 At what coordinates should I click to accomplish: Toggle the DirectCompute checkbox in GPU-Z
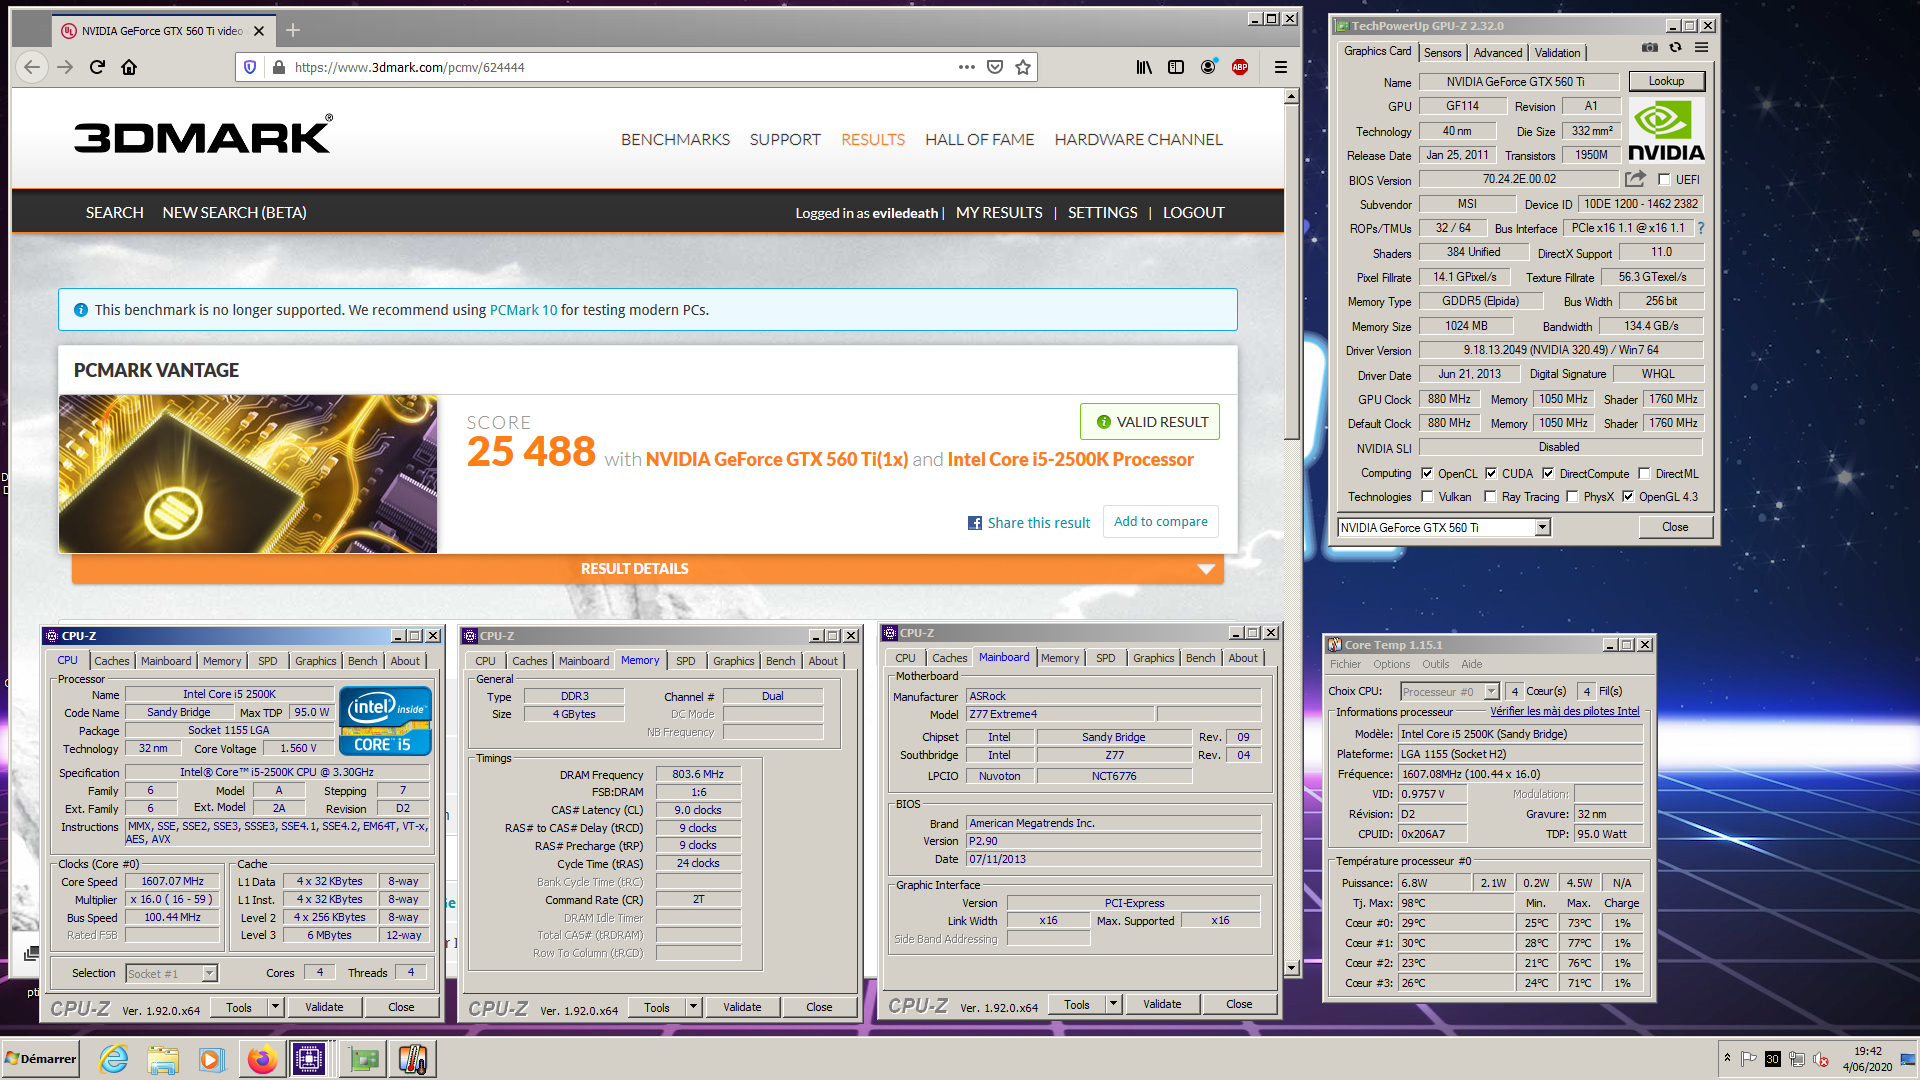click(x=1548, y=474)
